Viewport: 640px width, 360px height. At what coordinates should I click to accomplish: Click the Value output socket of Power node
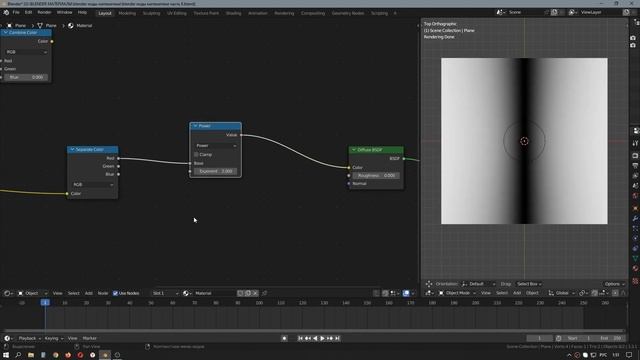coord(241,135)
